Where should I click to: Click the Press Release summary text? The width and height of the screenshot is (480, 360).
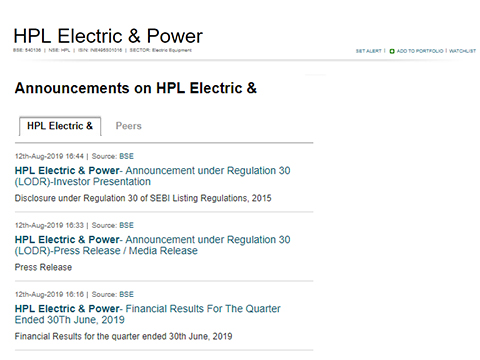coord(43,267)
